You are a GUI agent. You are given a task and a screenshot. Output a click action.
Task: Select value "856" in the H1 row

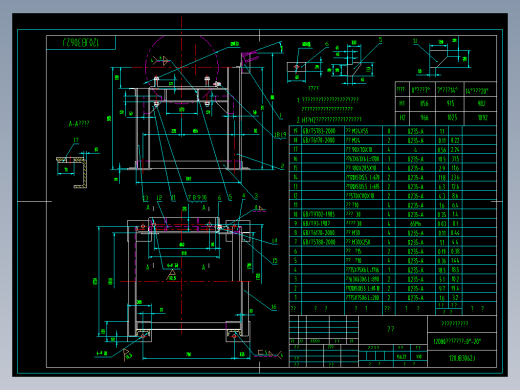(424, 103)
